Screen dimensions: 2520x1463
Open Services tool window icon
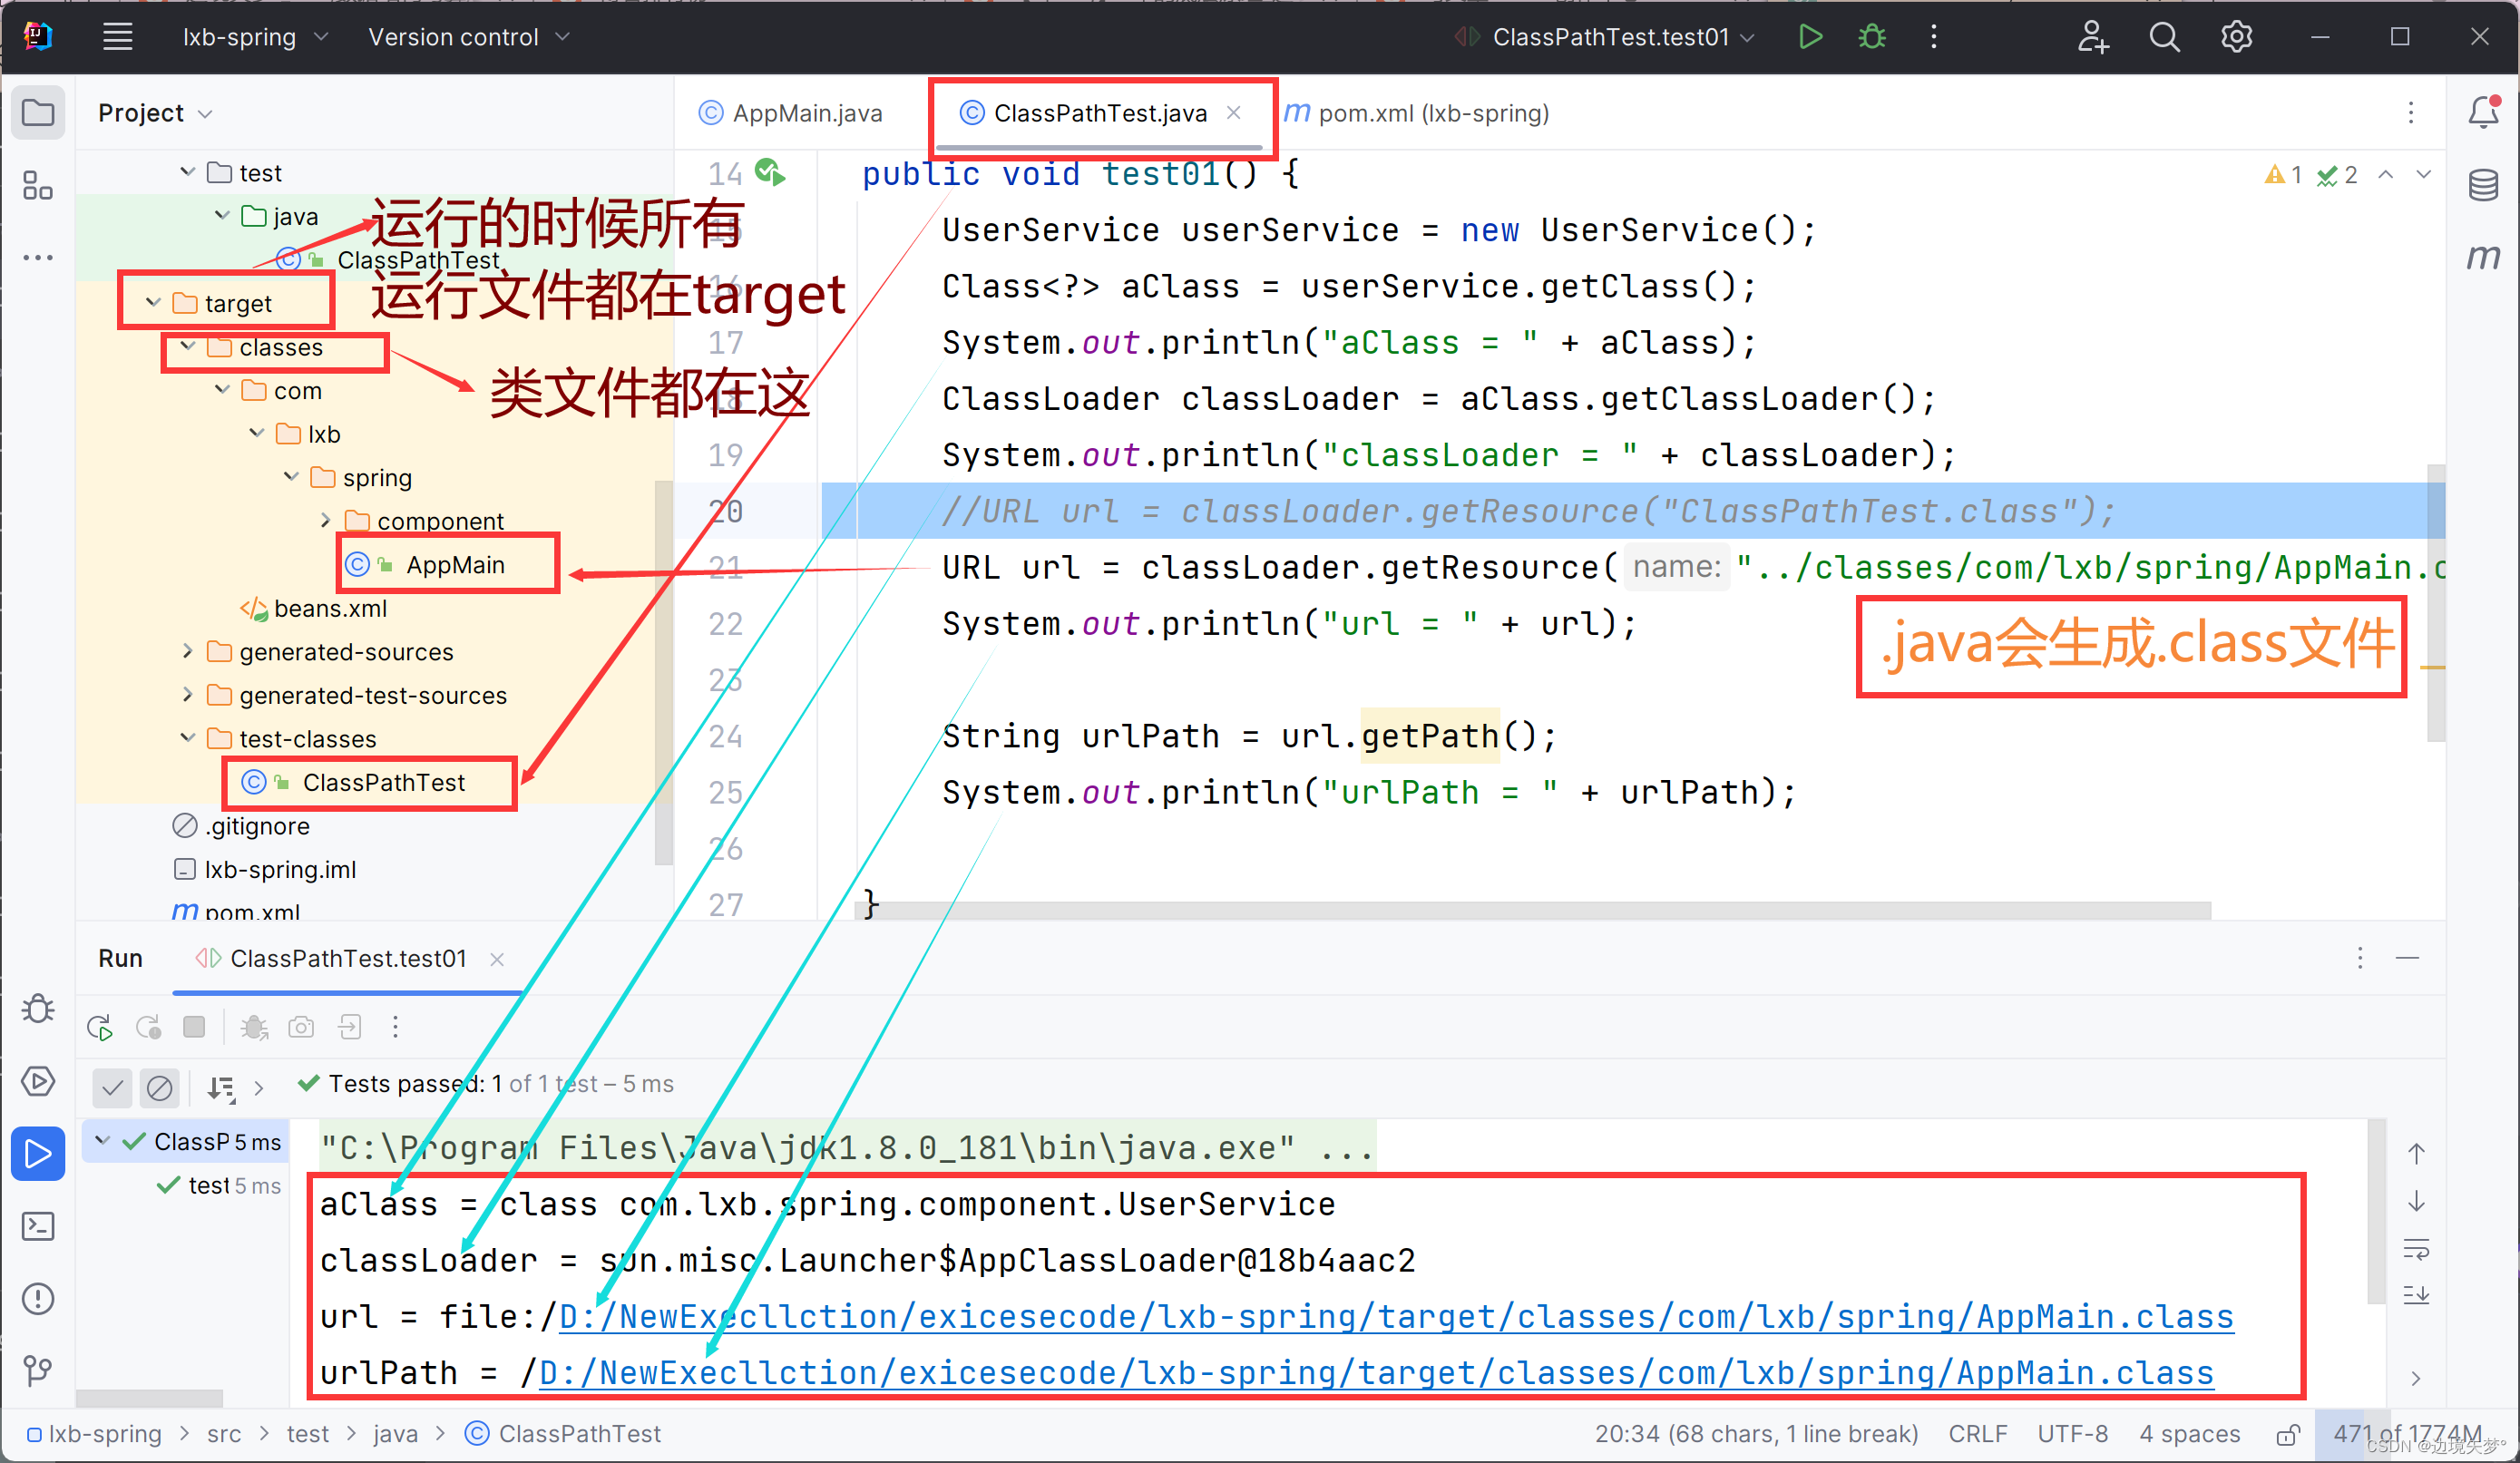(38, 1081)
